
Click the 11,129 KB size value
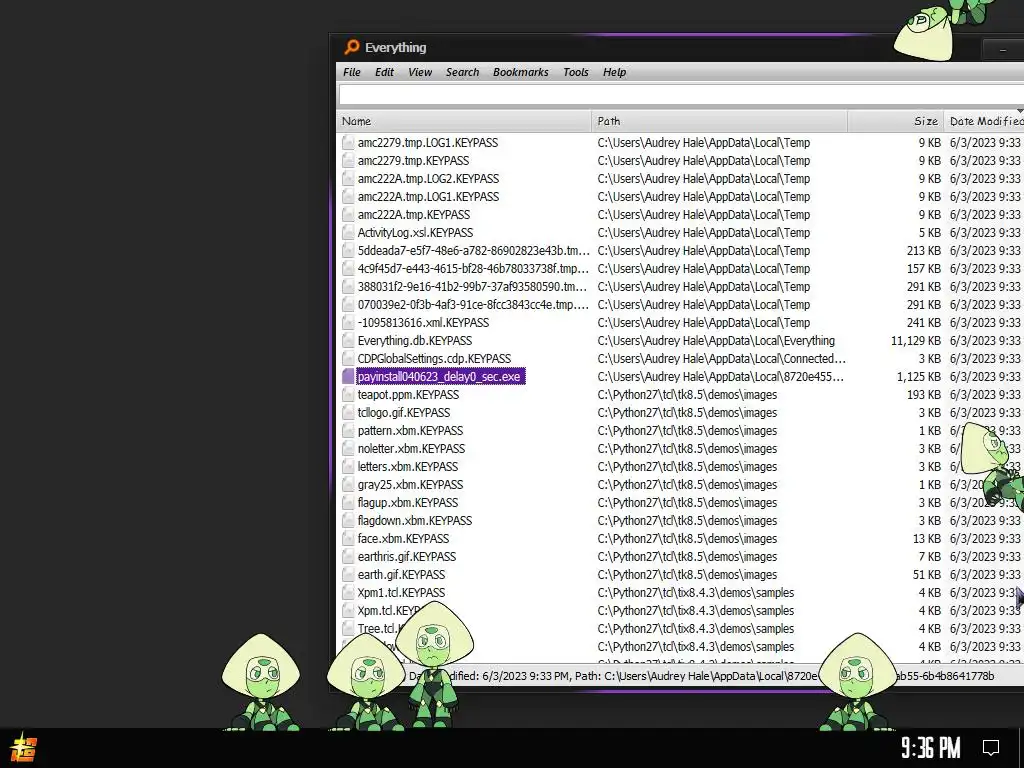pyautogui.click(x=916, y=340)
